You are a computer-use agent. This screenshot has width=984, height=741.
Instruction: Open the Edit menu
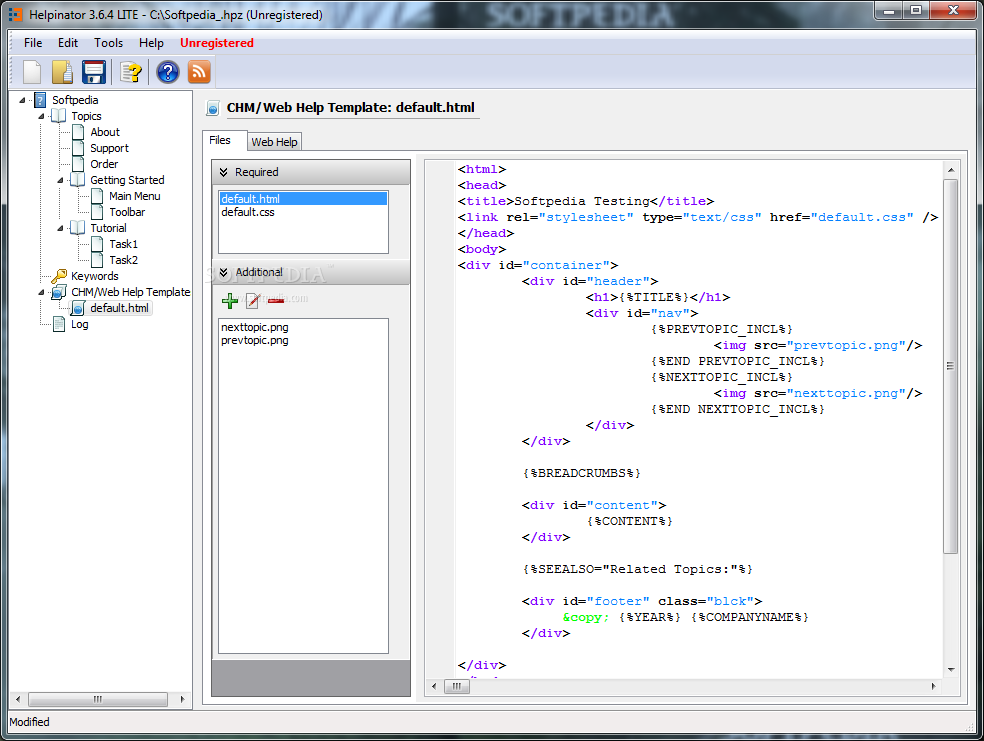pos(68,43)
